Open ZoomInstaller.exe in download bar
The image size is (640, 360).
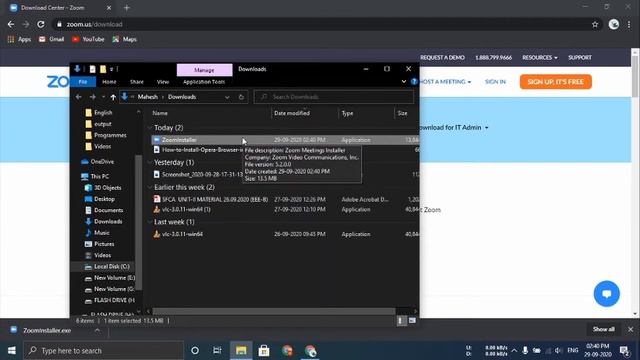click(x=47, y=330)
